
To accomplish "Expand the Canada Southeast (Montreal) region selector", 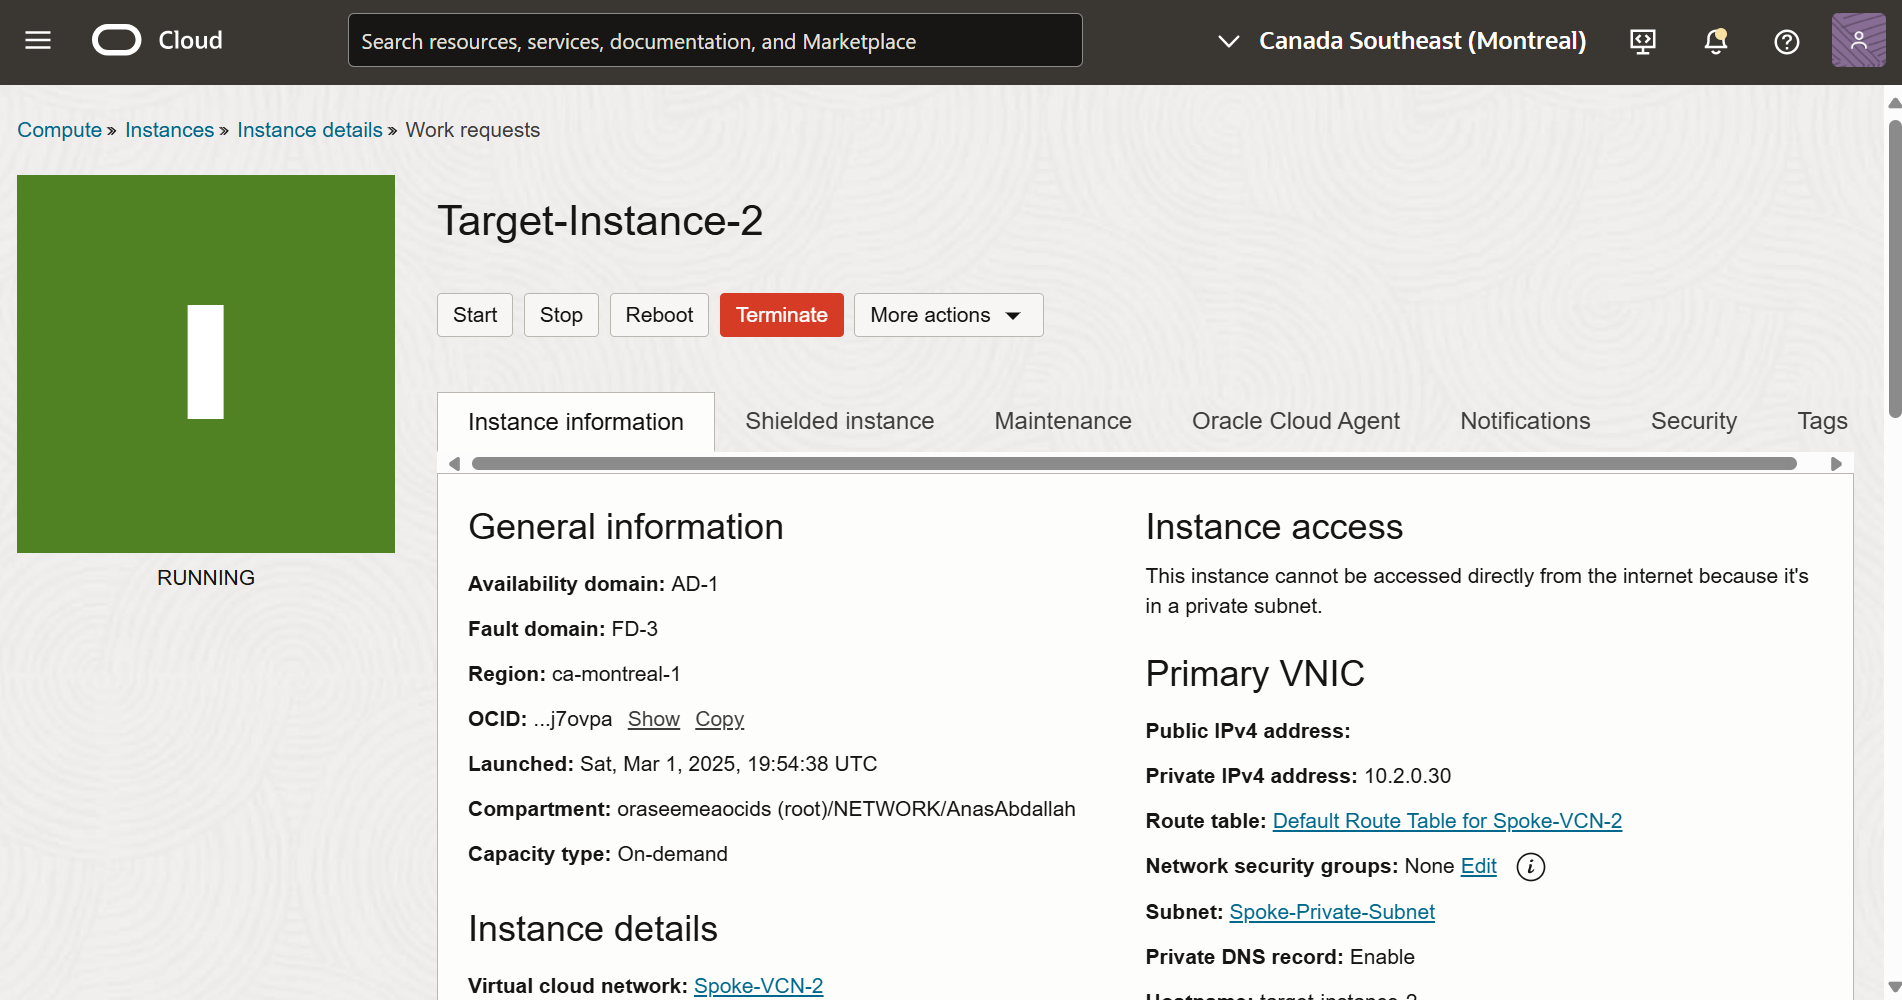I will coord(1402,41).
